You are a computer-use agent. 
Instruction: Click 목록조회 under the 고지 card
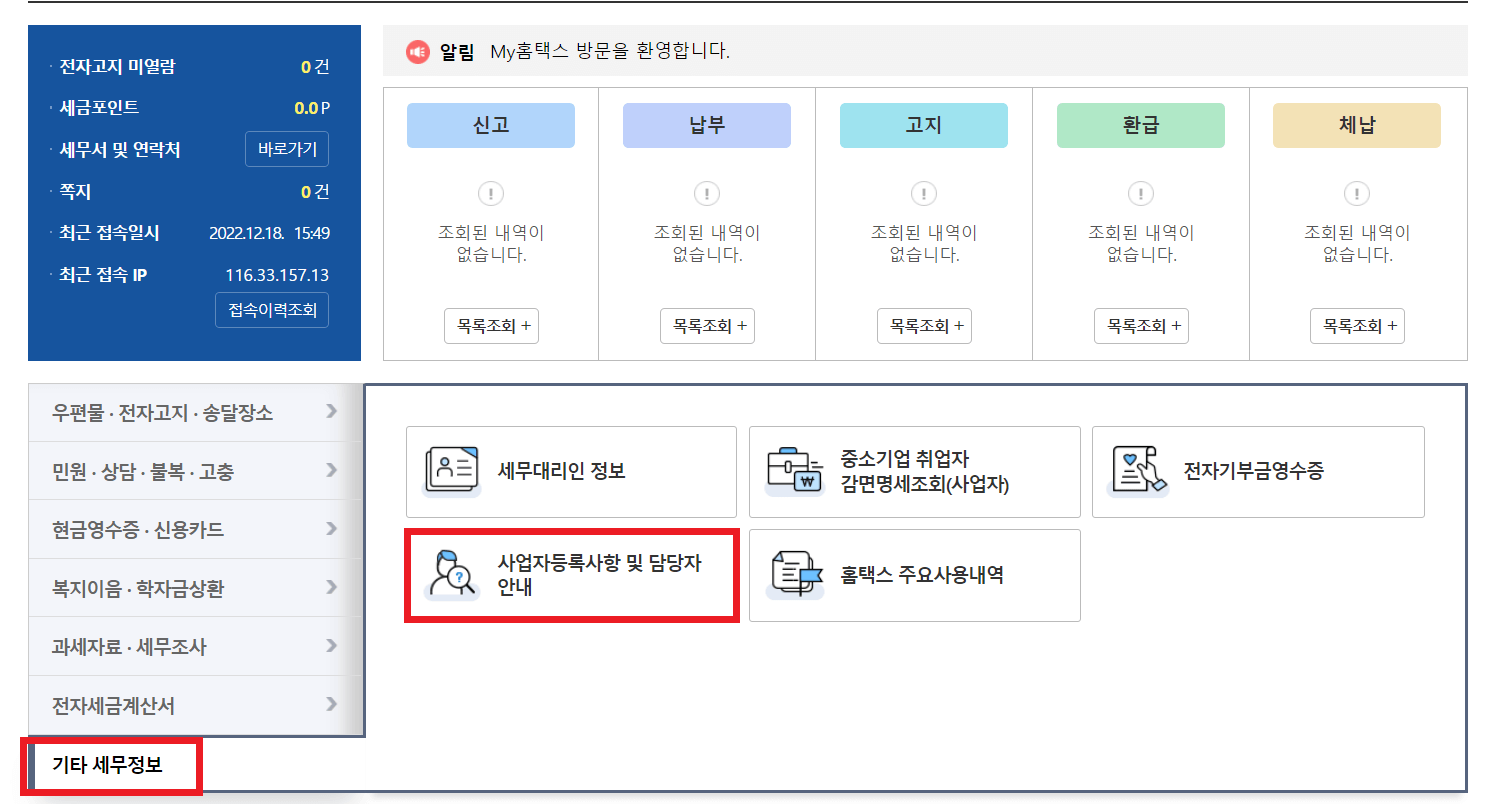[923, 325]
